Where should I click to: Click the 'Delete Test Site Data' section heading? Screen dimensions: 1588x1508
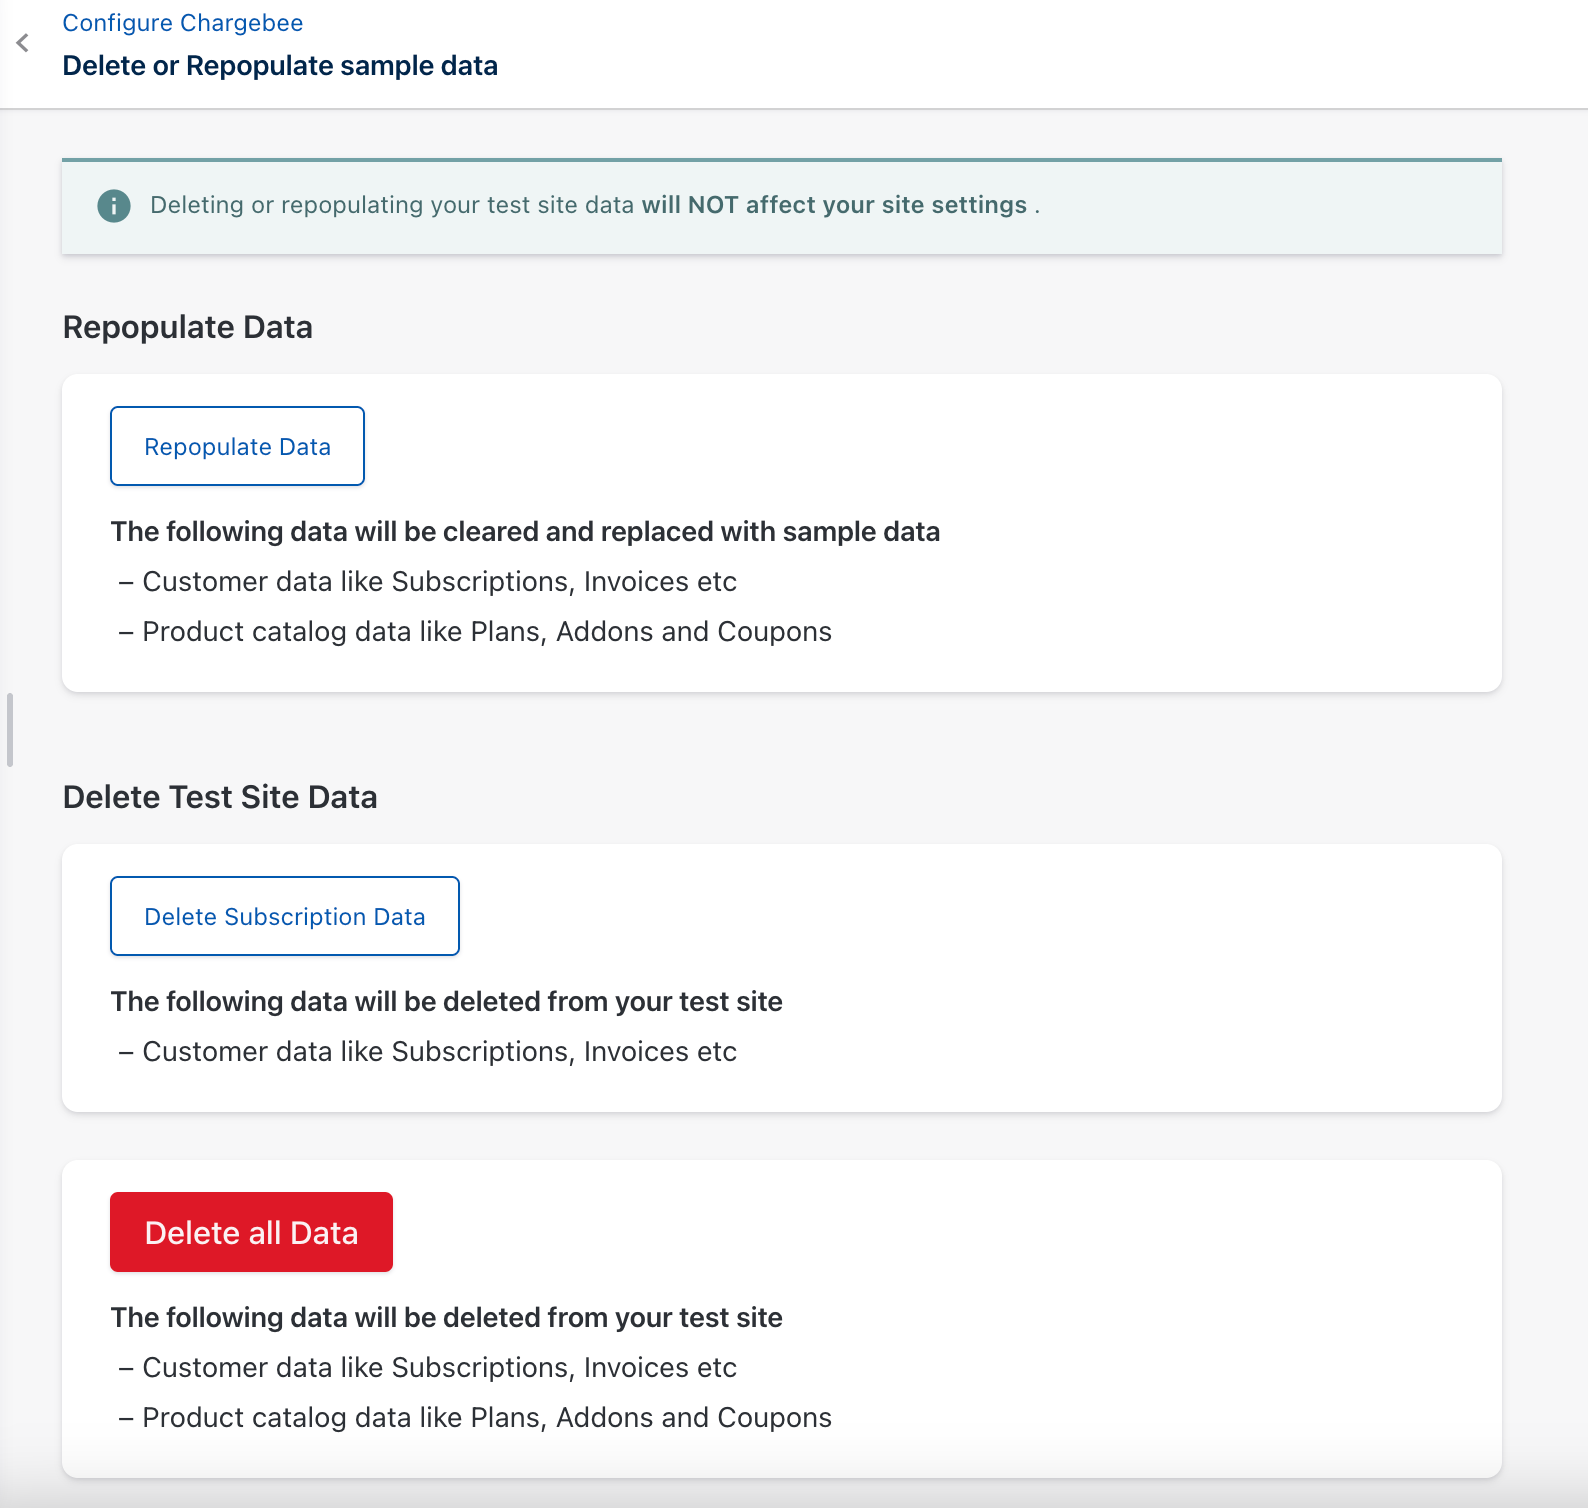(220, 797)
